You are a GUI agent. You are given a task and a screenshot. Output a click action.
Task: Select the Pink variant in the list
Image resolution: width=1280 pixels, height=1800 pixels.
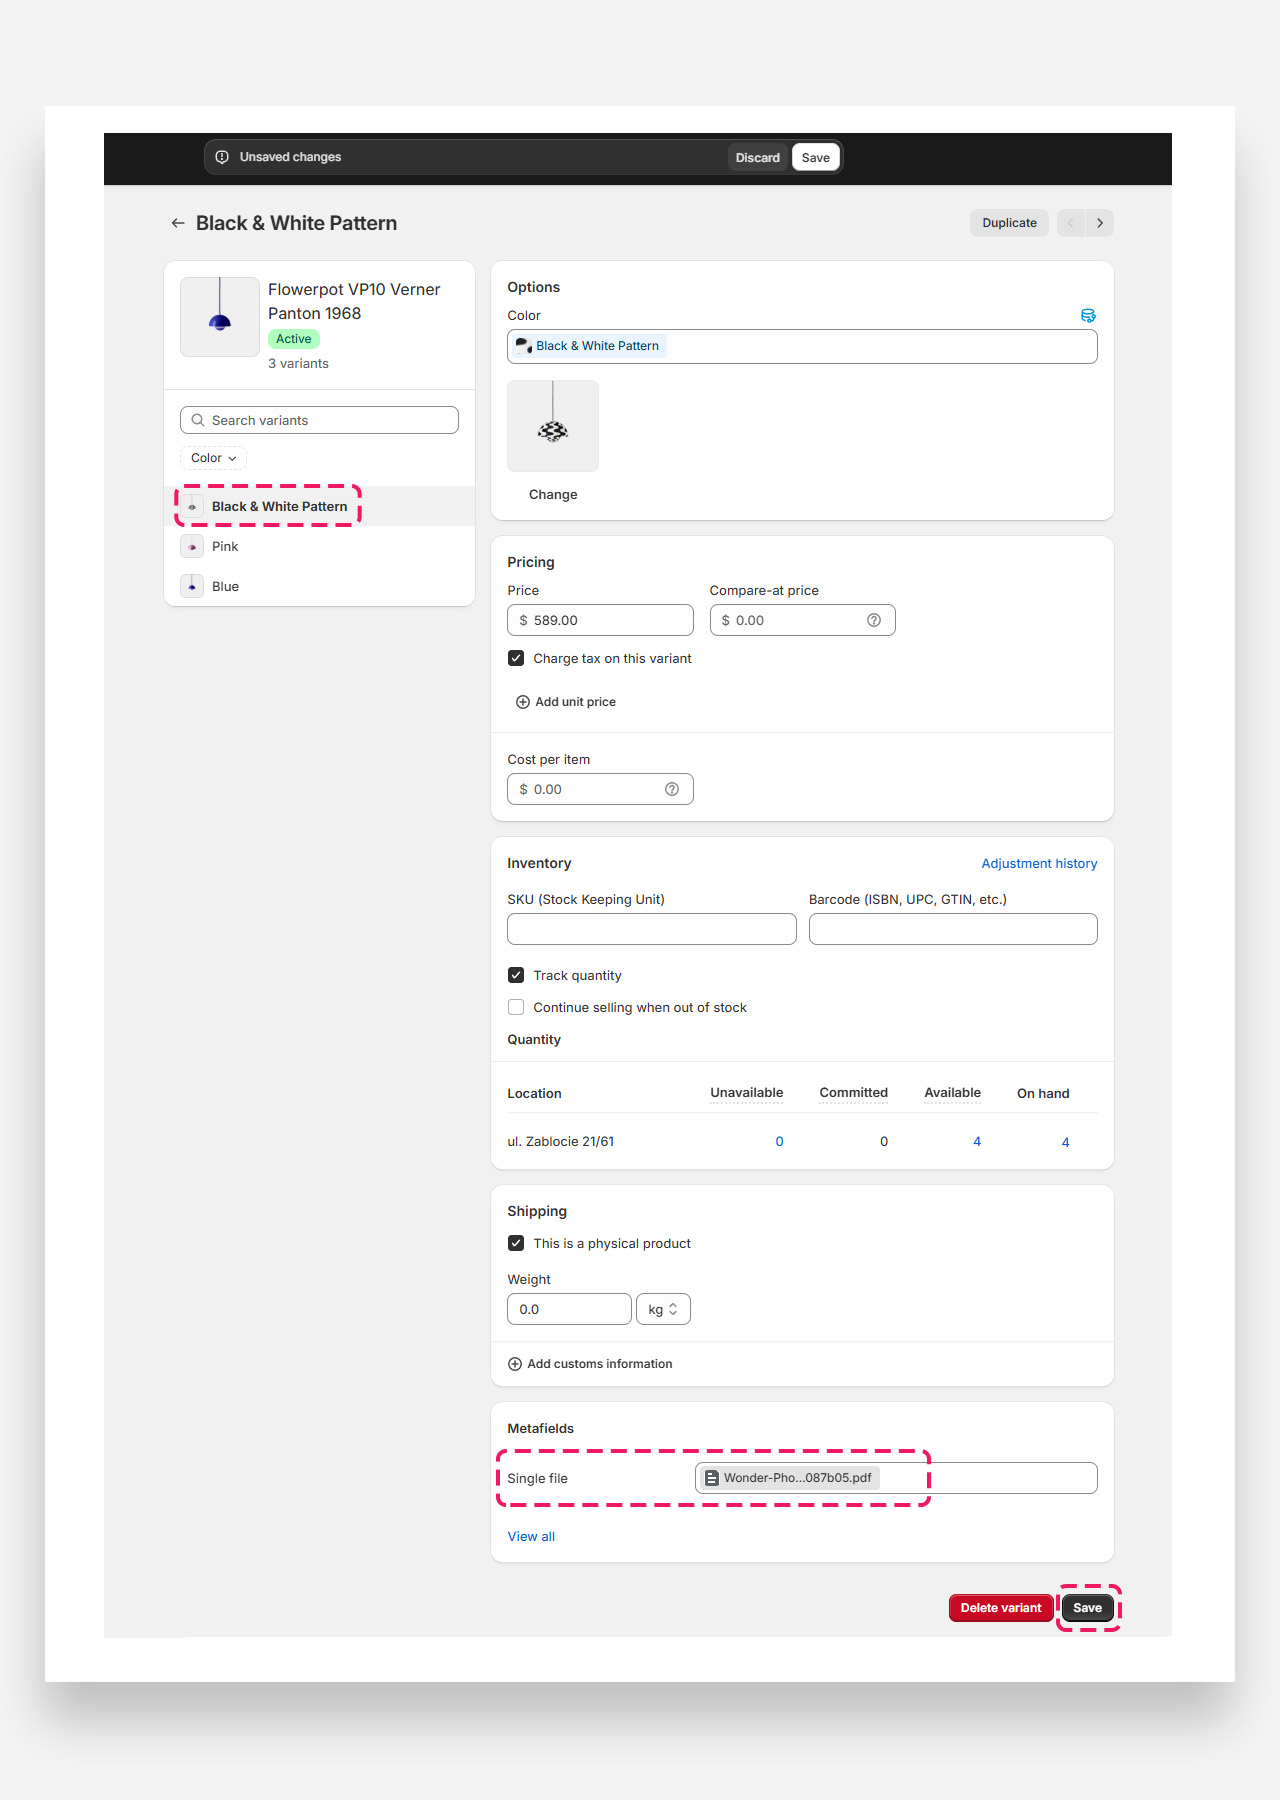pos(225,547)
